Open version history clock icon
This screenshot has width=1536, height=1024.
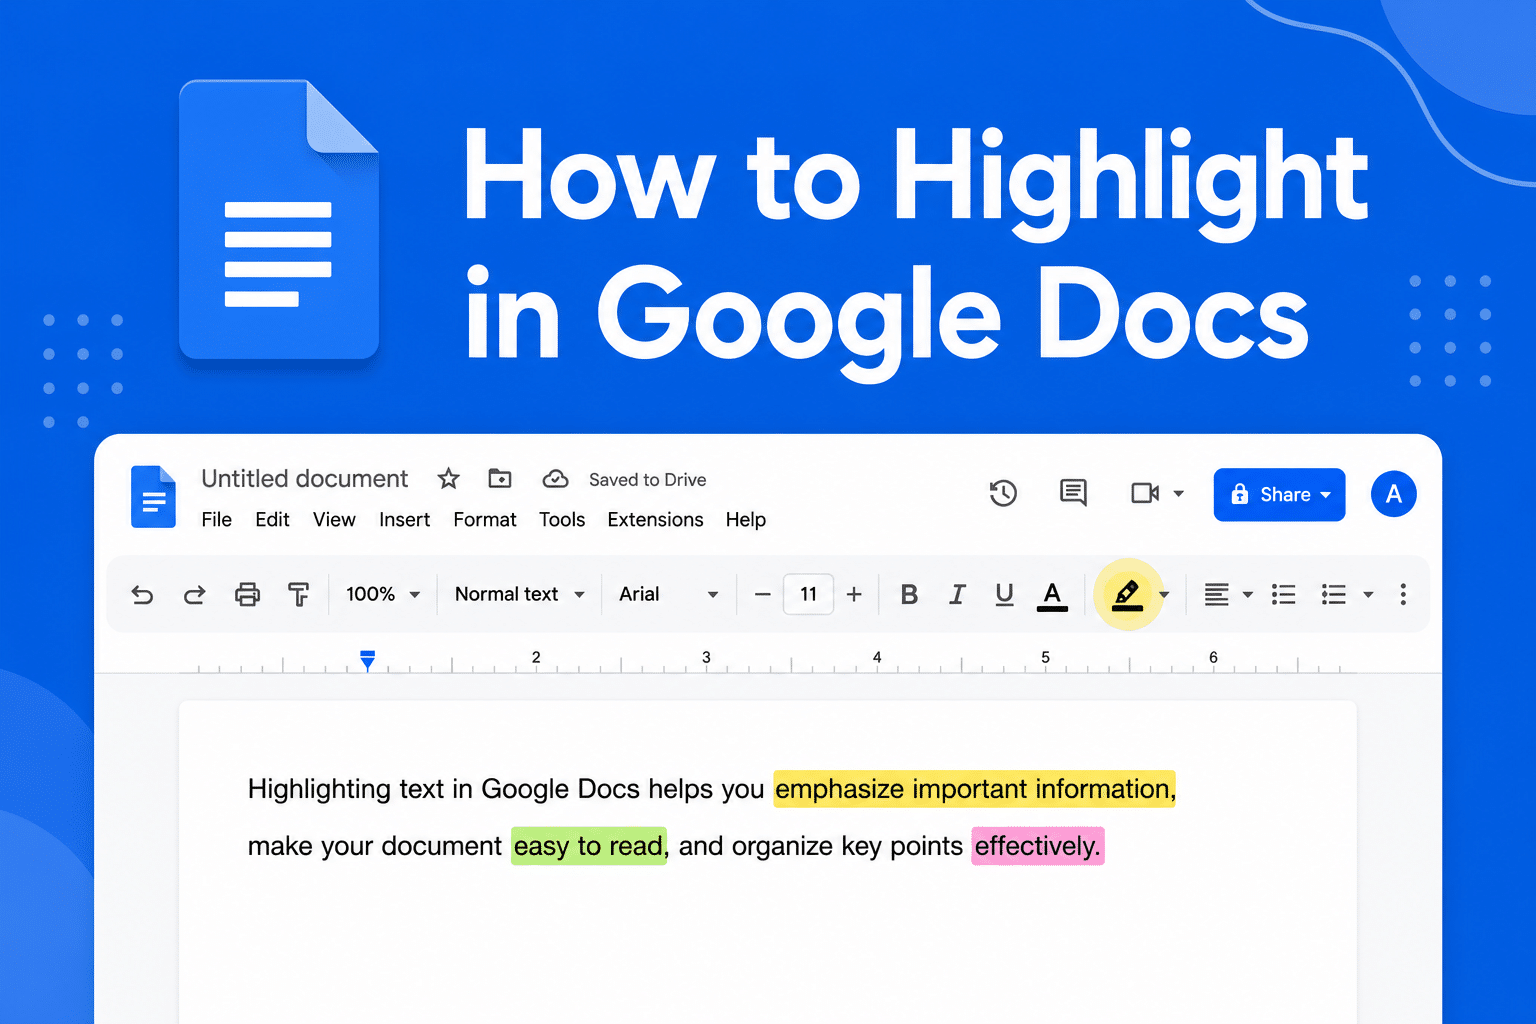[x=1003, y=493]
